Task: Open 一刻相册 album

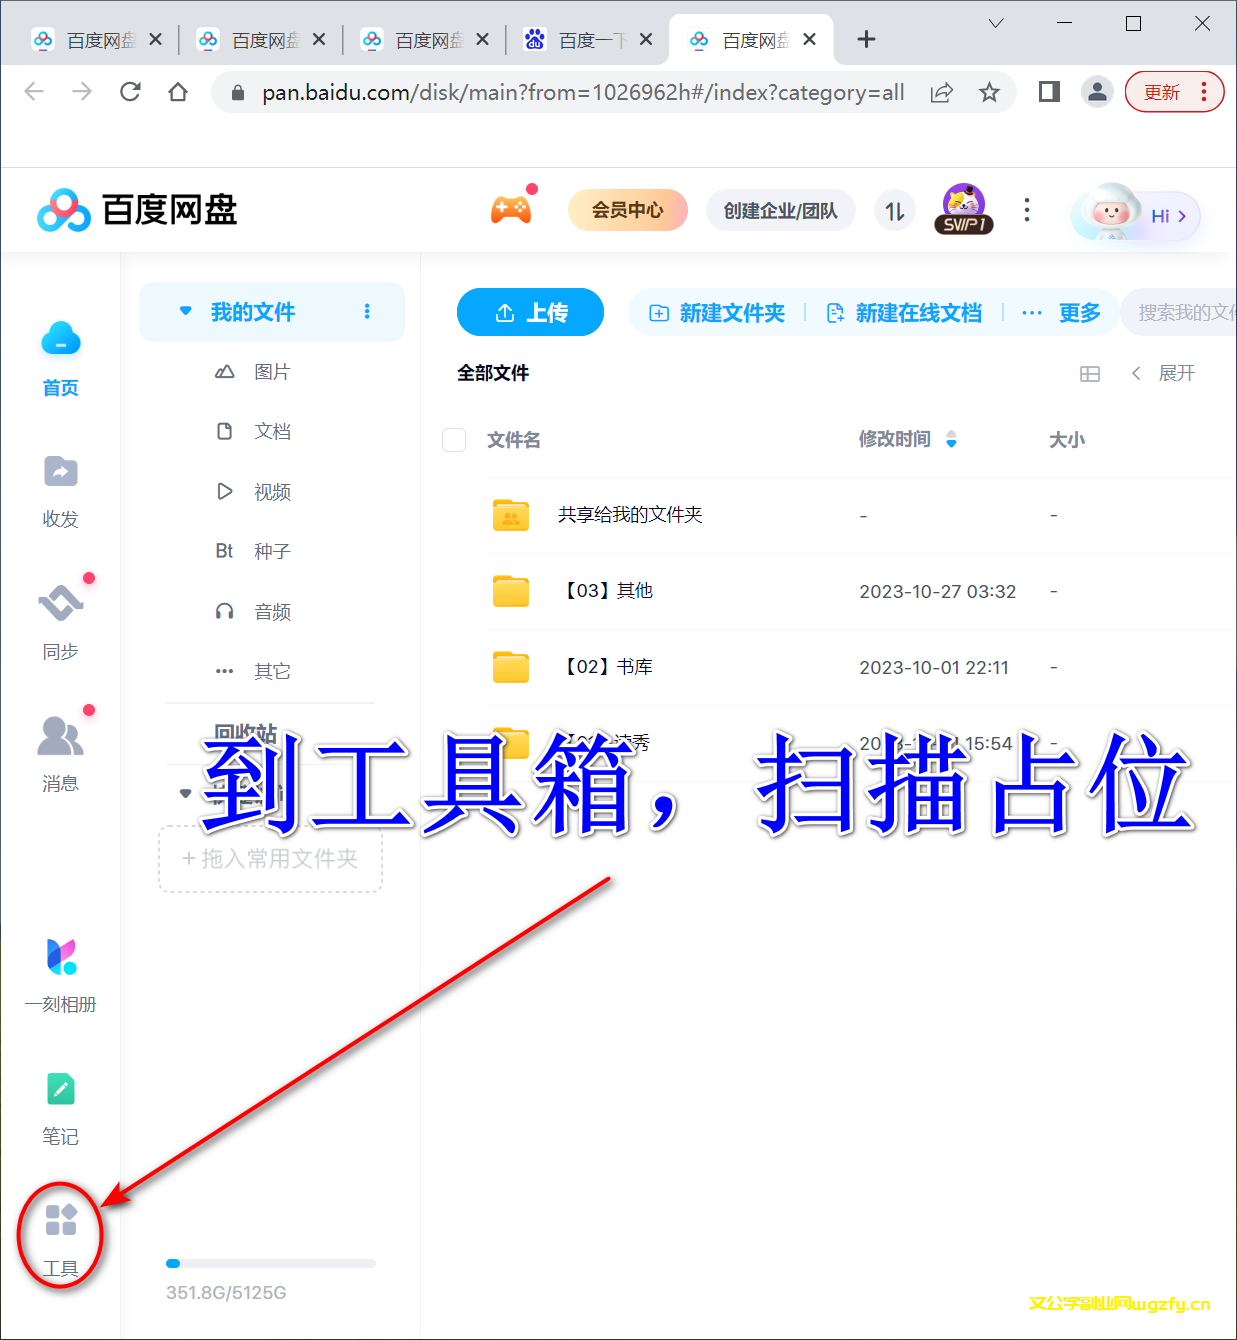Action: click(60, 976)
